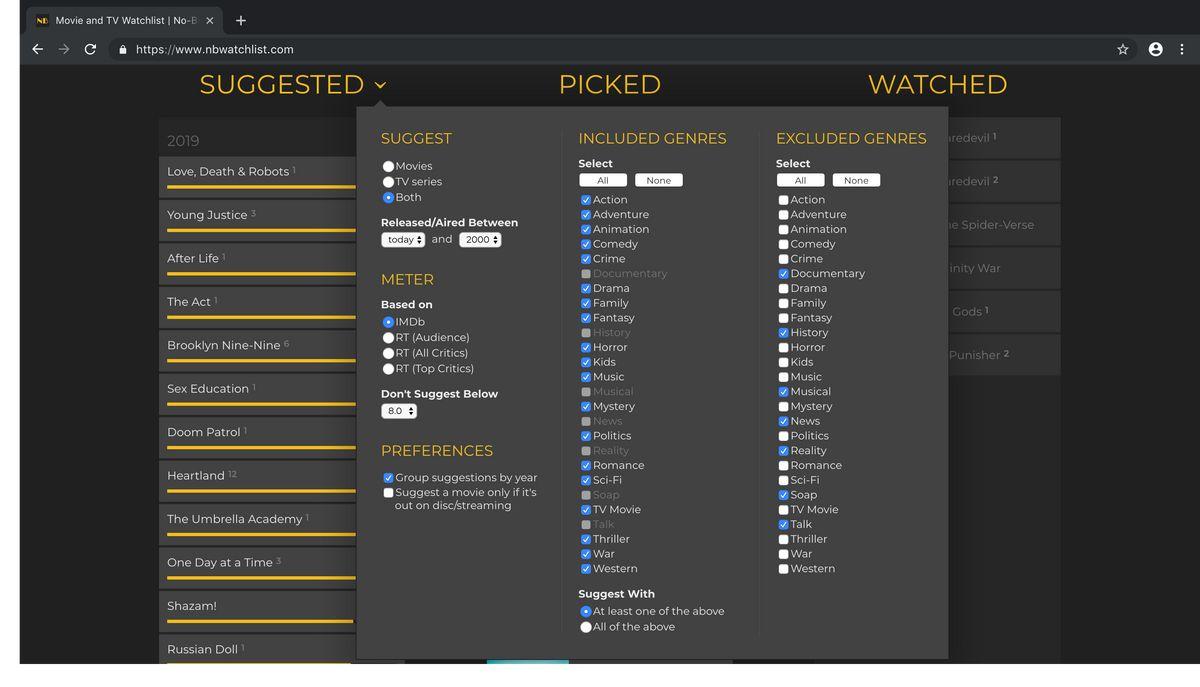
Task: Switch to the Watched tab
Action: [x=937, y=85]
